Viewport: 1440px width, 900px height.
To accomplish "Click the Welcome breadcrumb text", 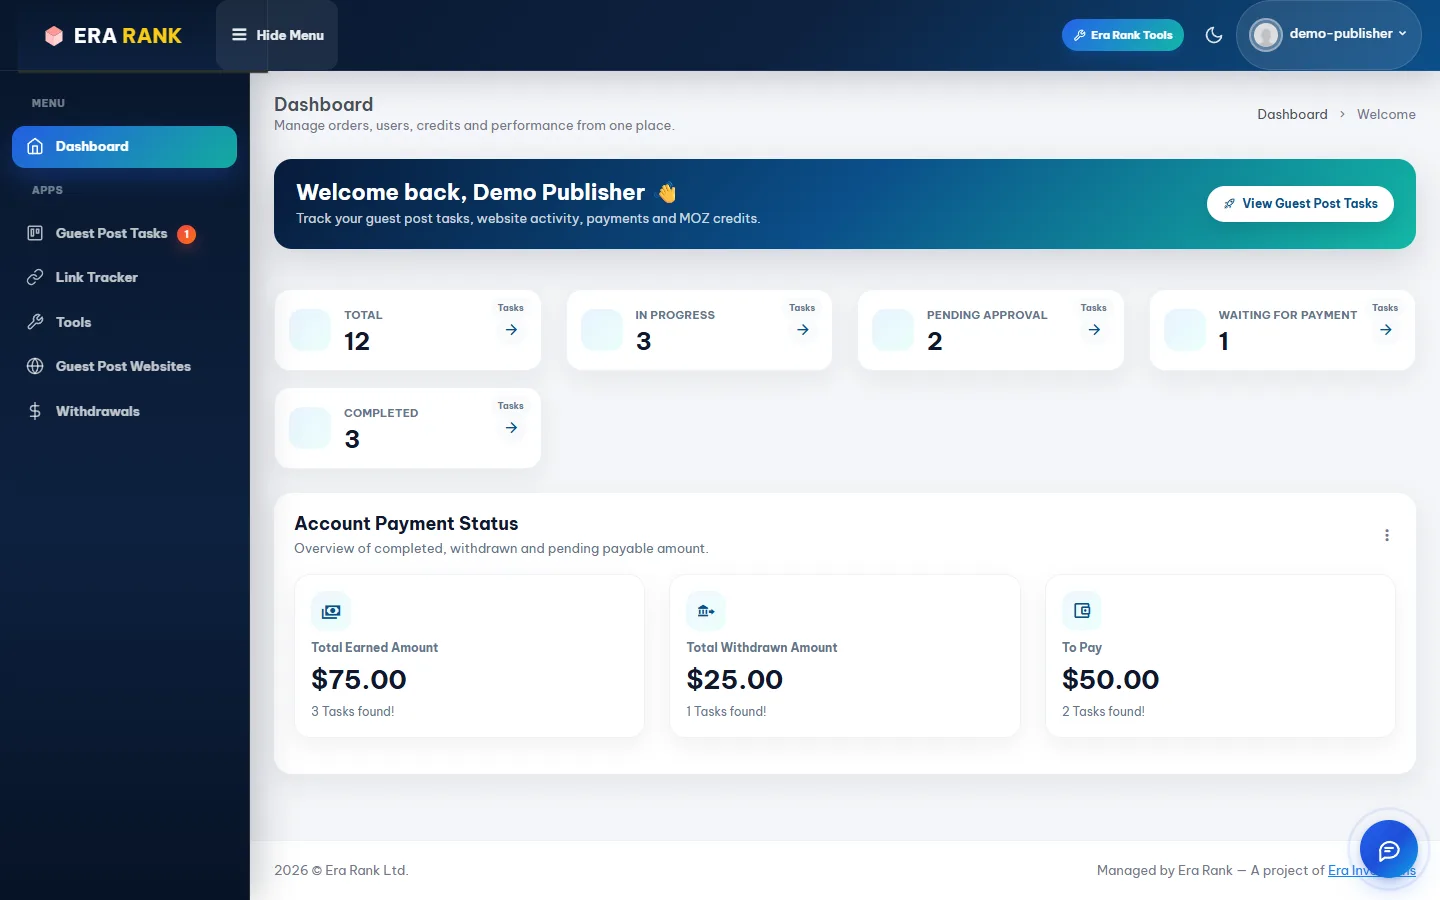I will tap(1386, 114).
